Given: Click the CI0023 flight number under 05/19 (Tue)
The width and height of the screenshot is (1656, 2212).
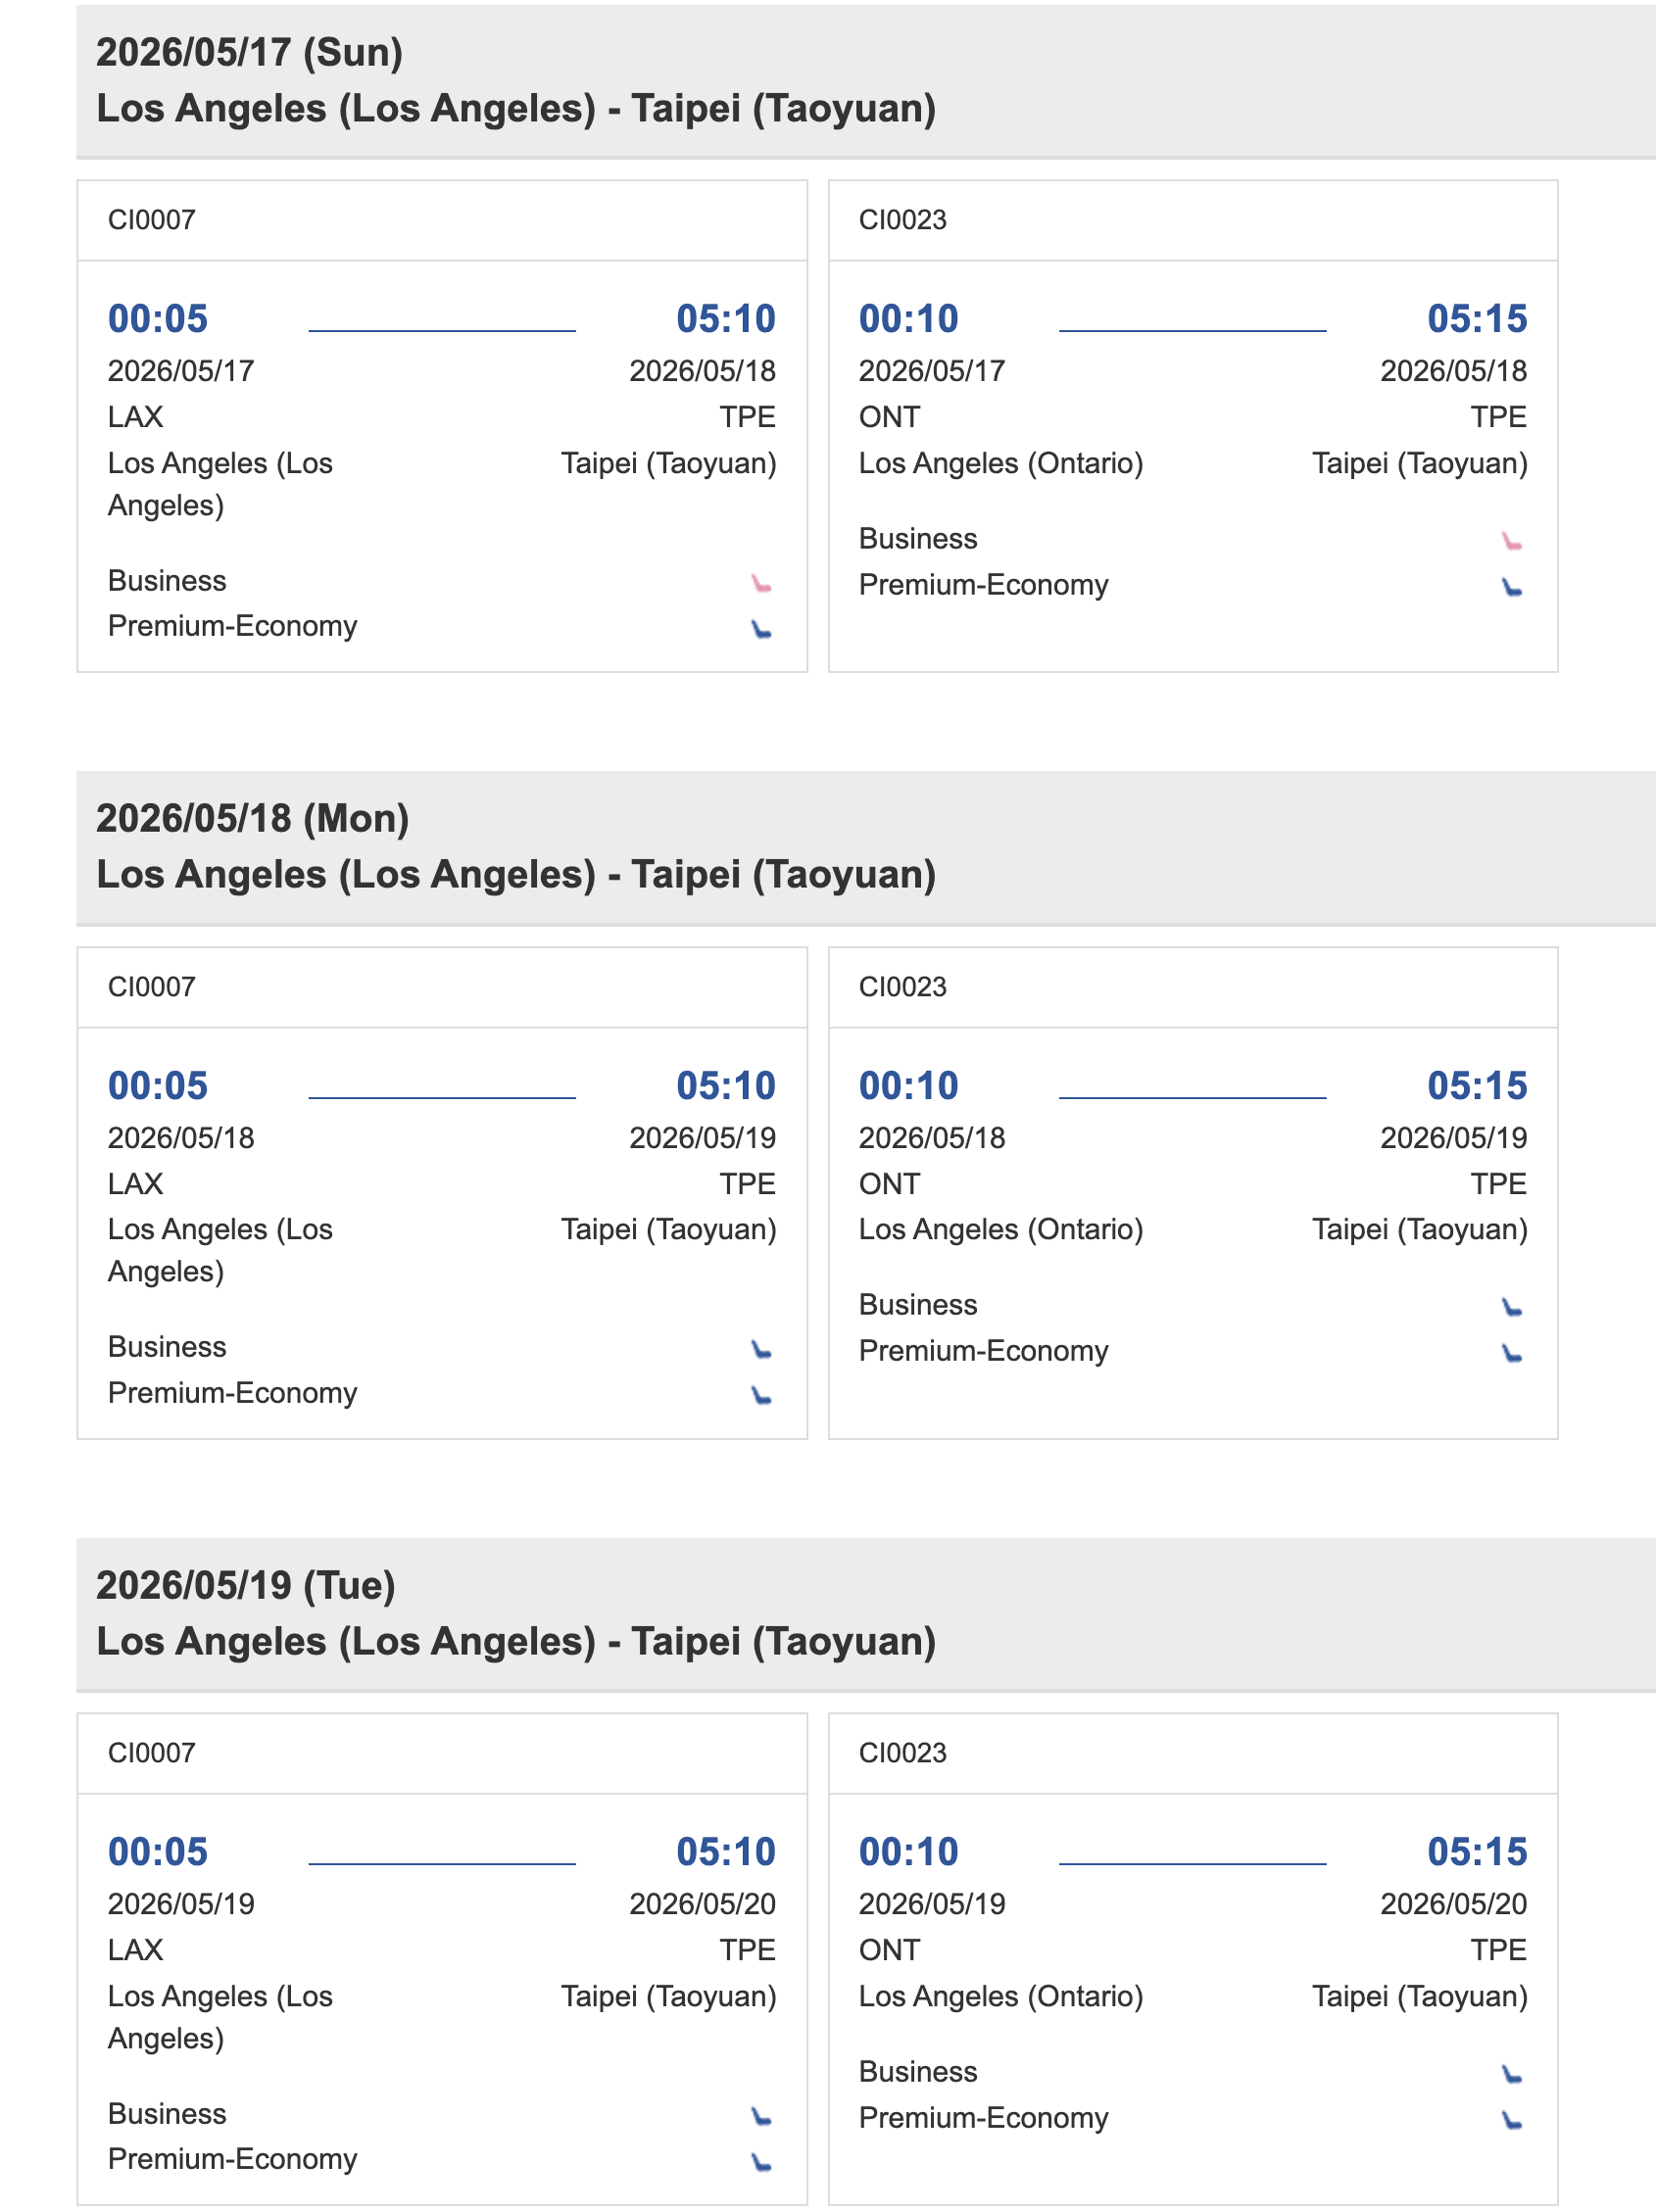Looking at the screenshot, I should [903, 1753].
